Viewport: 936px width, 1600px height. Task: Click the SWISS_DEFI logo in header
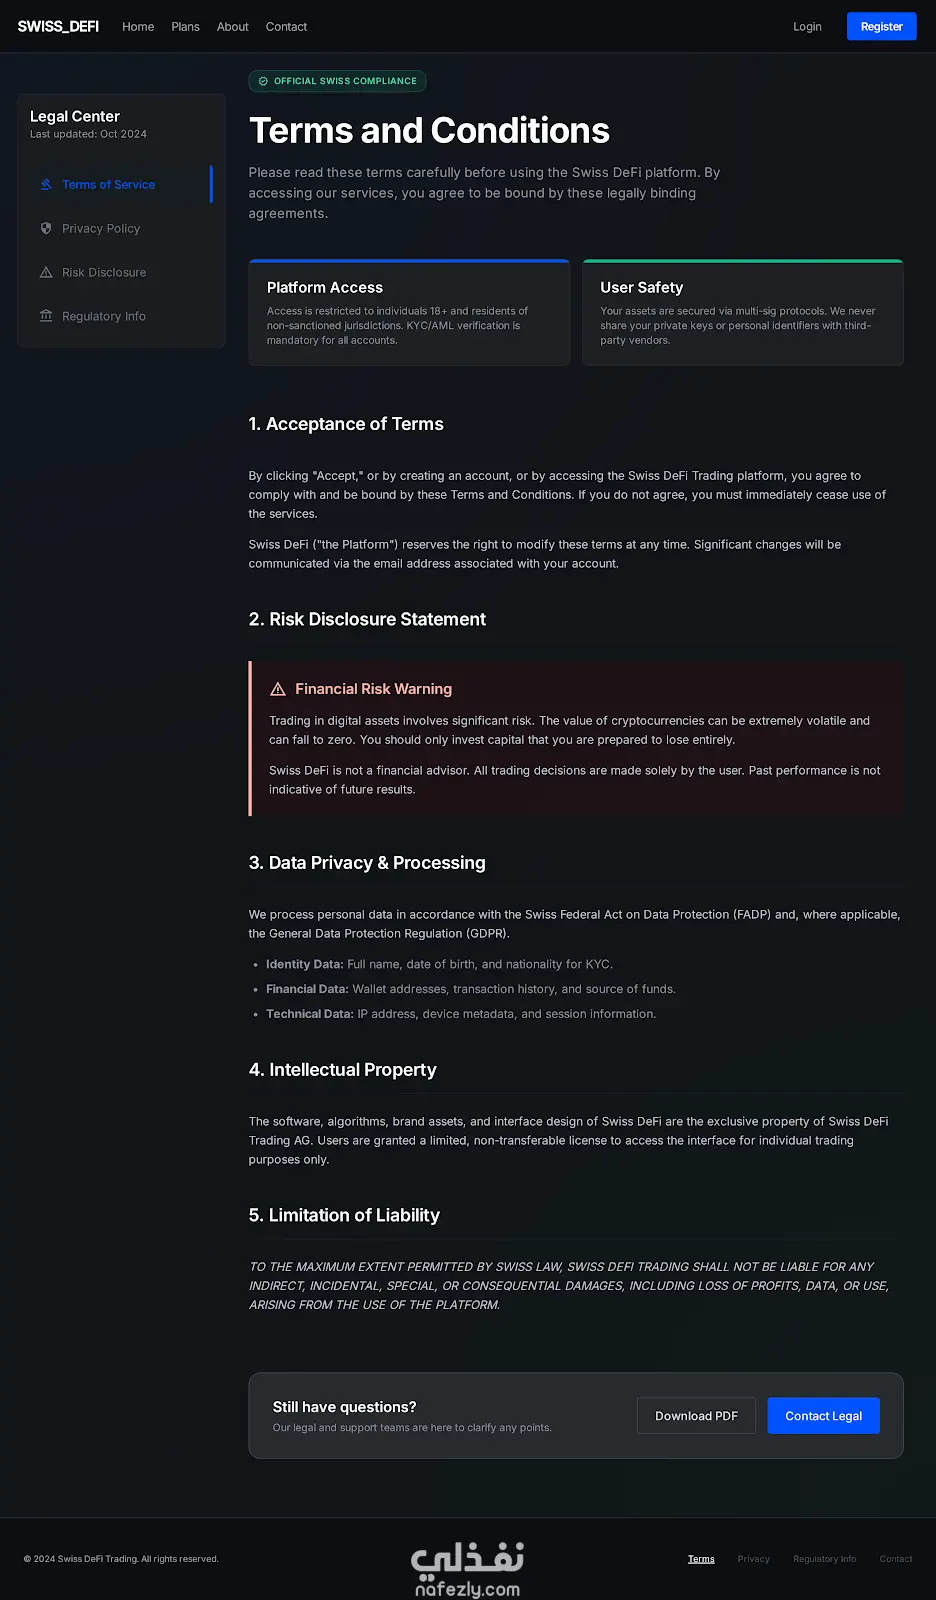[58, 27]
